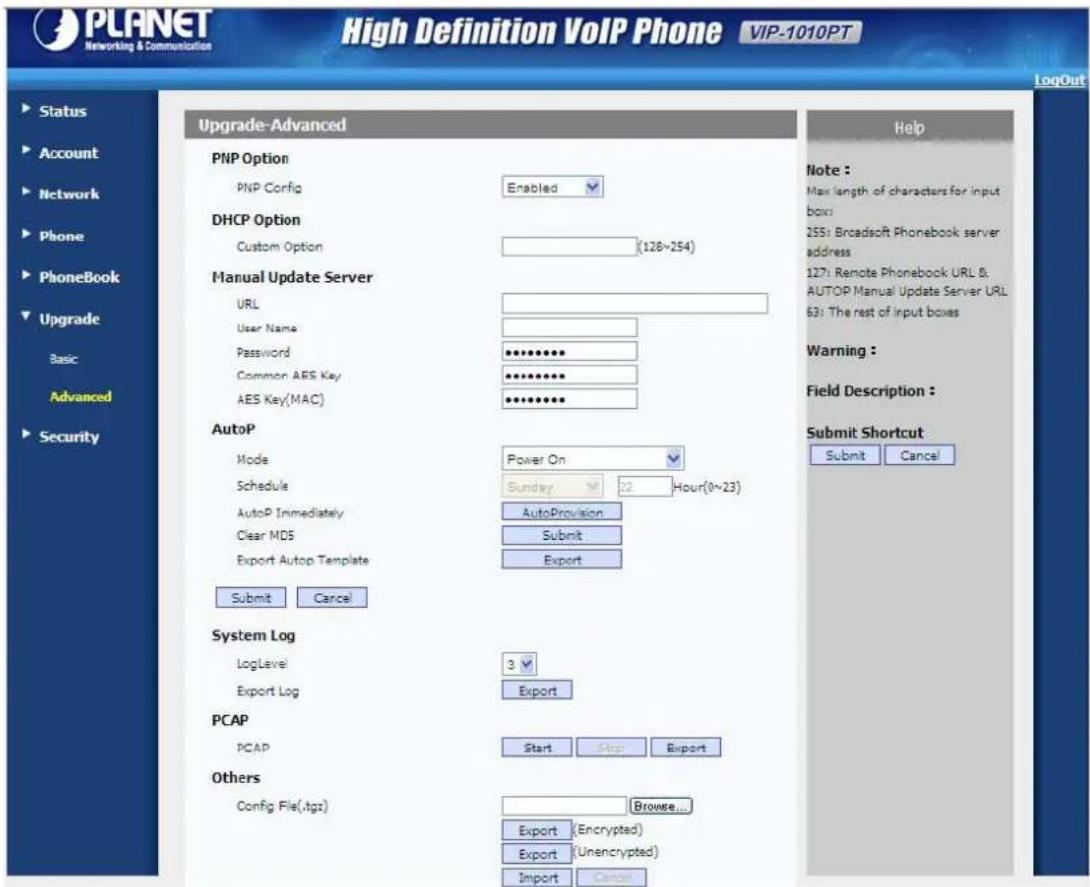The image size is (1090, 887).
Task: Click the VIP-1010PT model badge
Action: pos(800,33)
